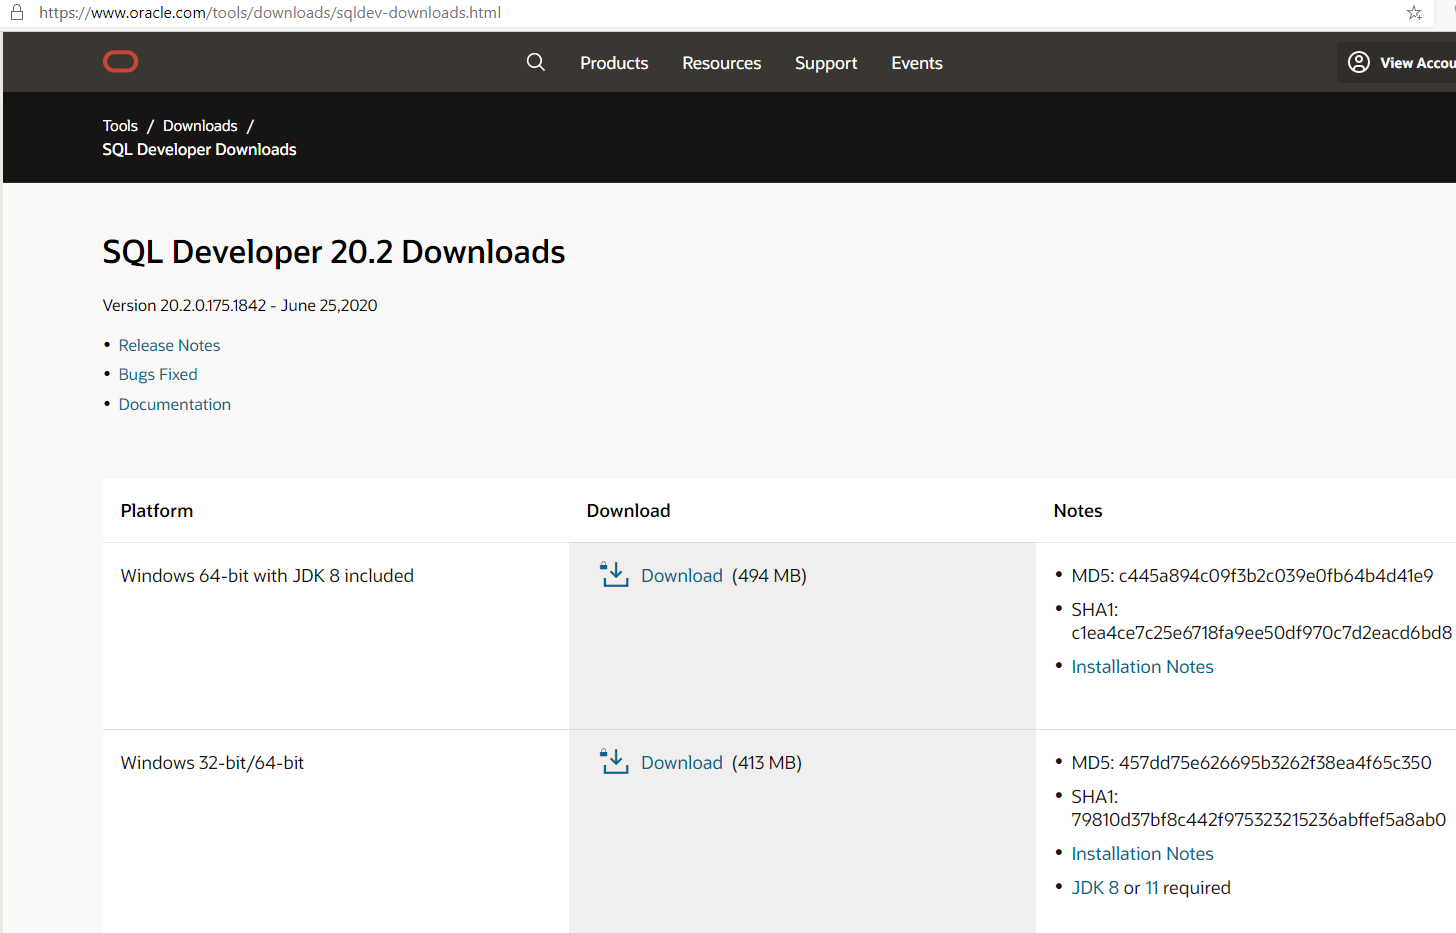Click the bookmark star icon in address bar
Screen dimensions: 1456x933
point(1414,13)
